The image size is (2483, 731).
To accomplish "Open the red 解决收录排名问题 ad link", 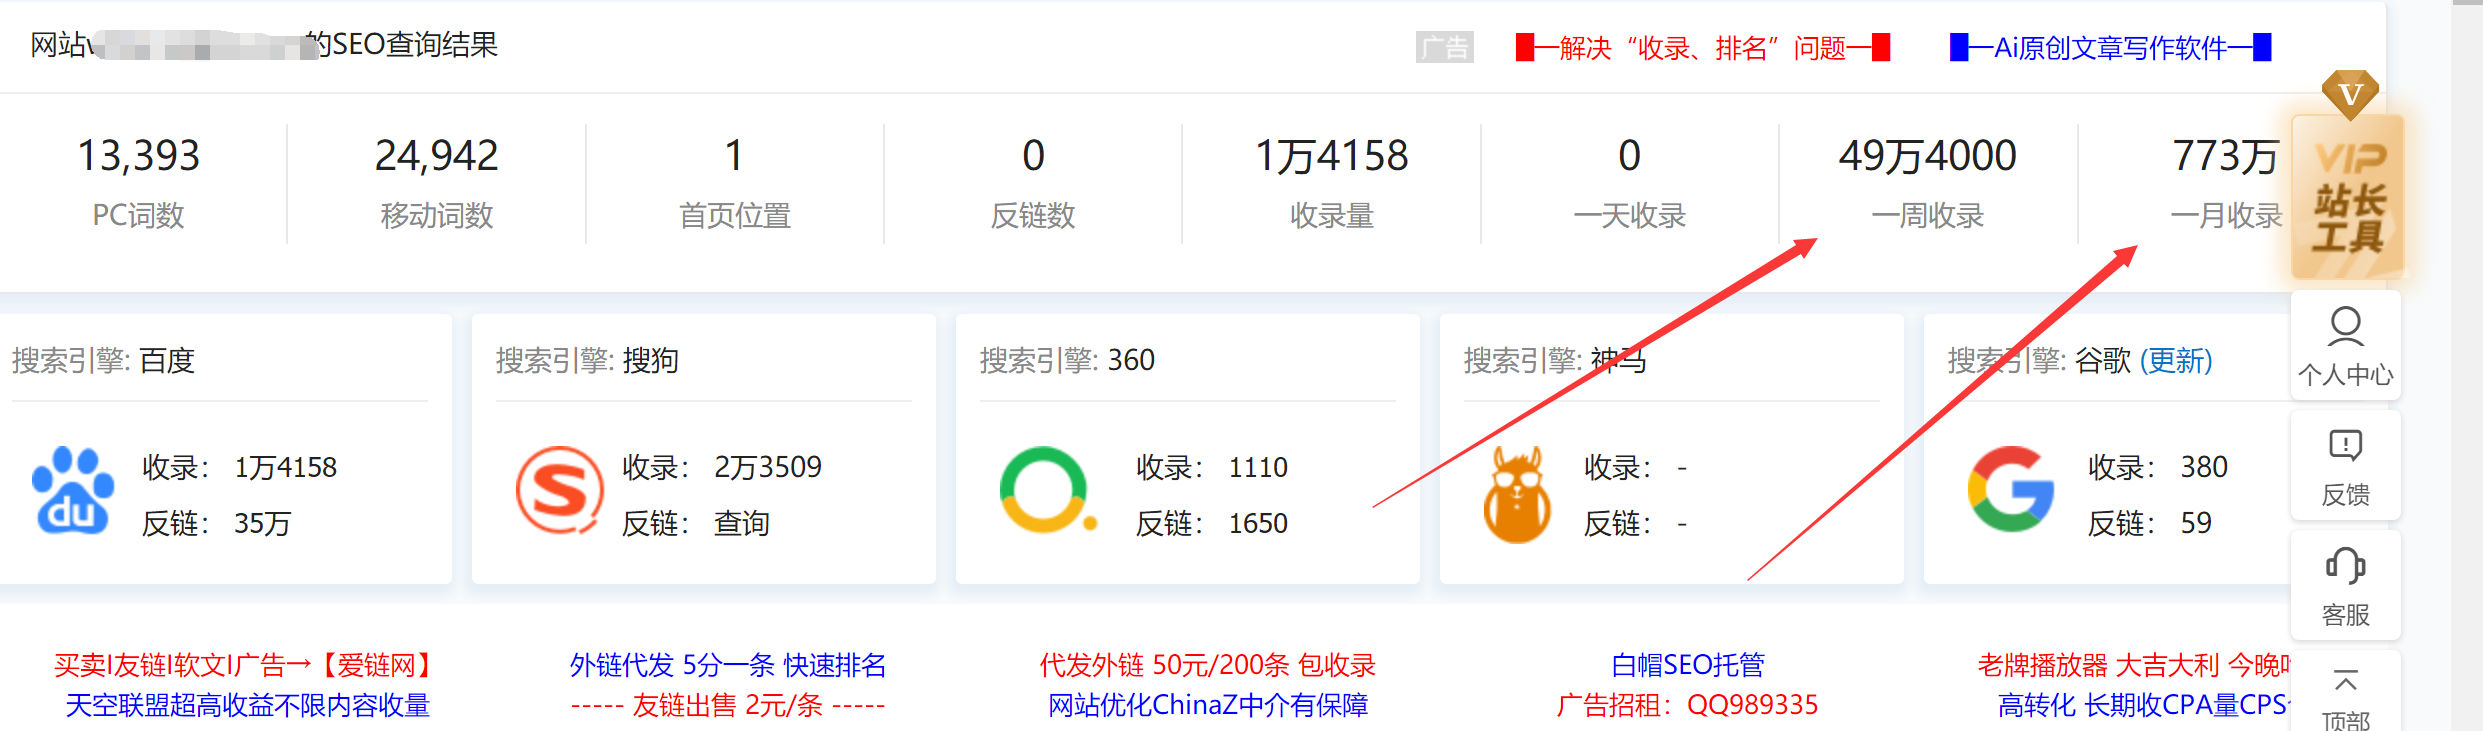I will (1702, 48).
